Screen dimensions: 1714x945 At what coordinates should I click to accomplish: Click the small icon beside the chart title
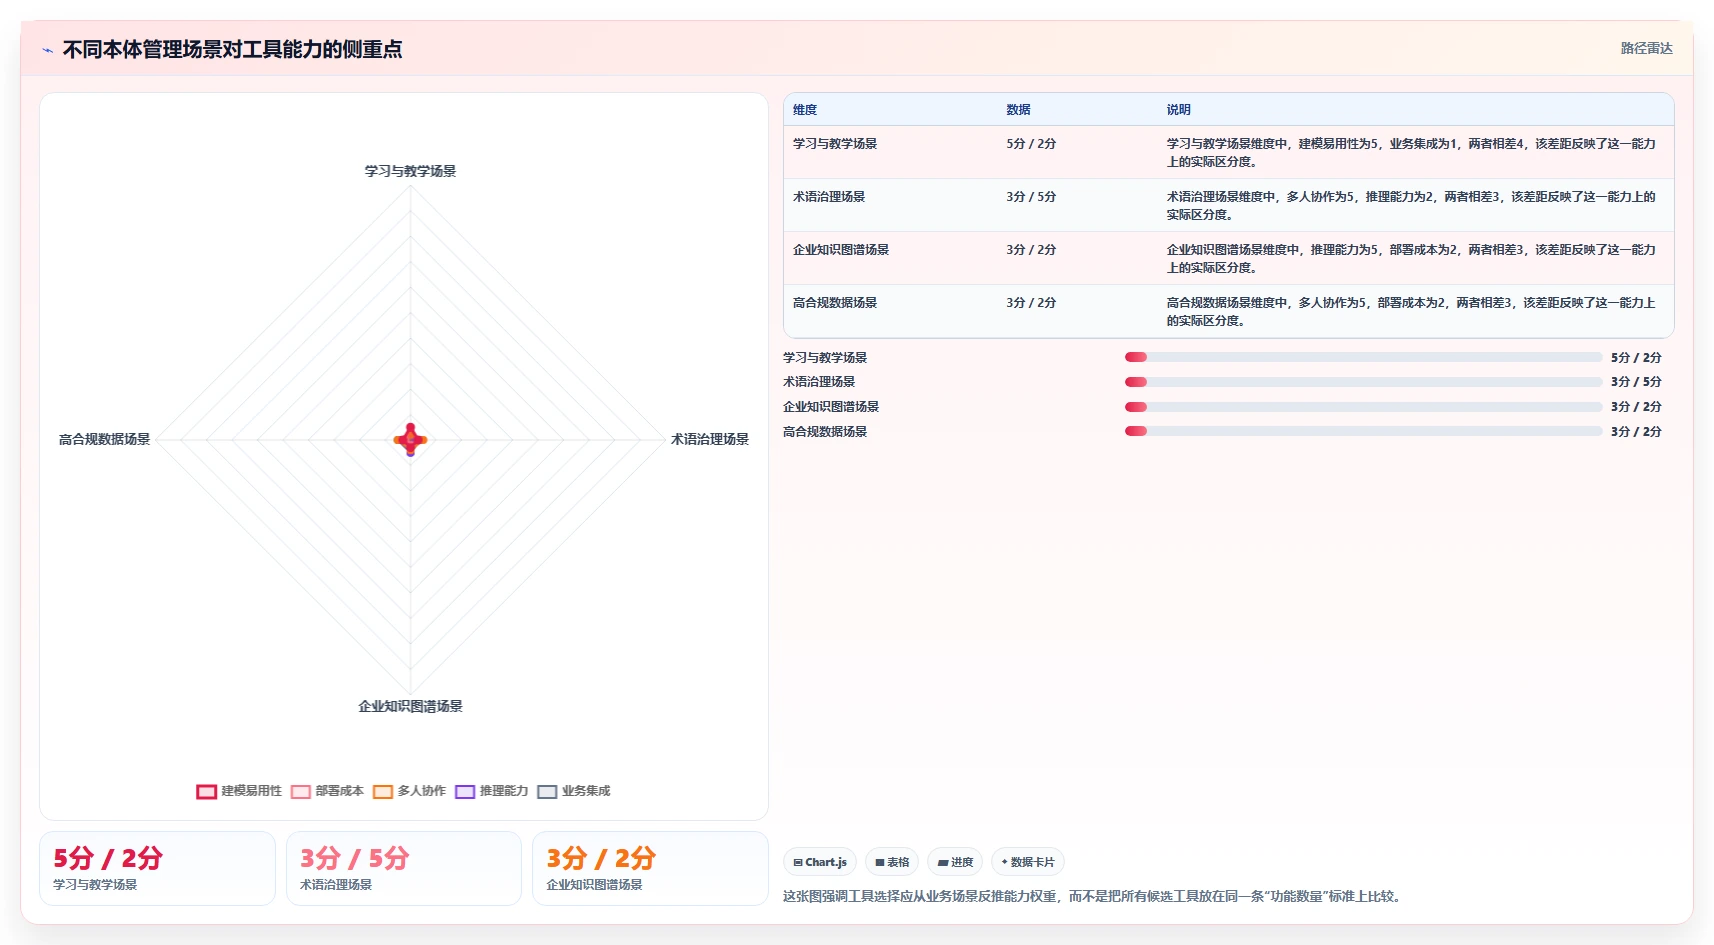[x=47, y=50]
